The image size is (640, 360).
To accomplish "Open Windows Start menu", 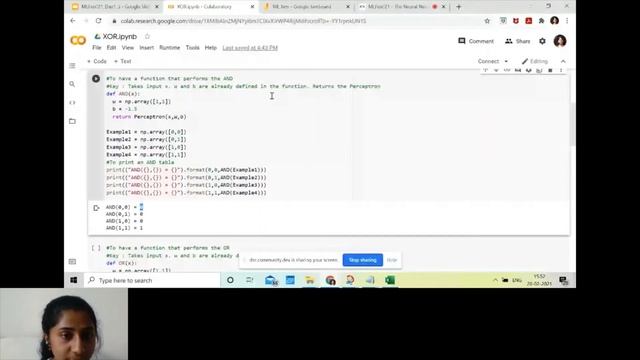I will [73, 280].
